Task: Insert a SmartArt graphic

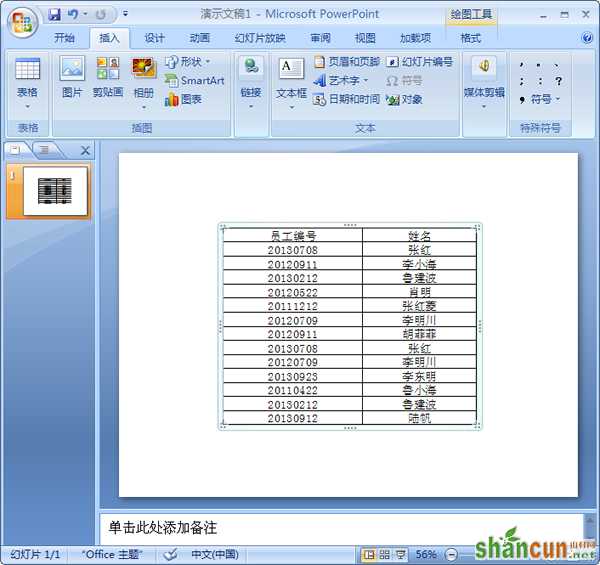Action: tap(194, 81)
